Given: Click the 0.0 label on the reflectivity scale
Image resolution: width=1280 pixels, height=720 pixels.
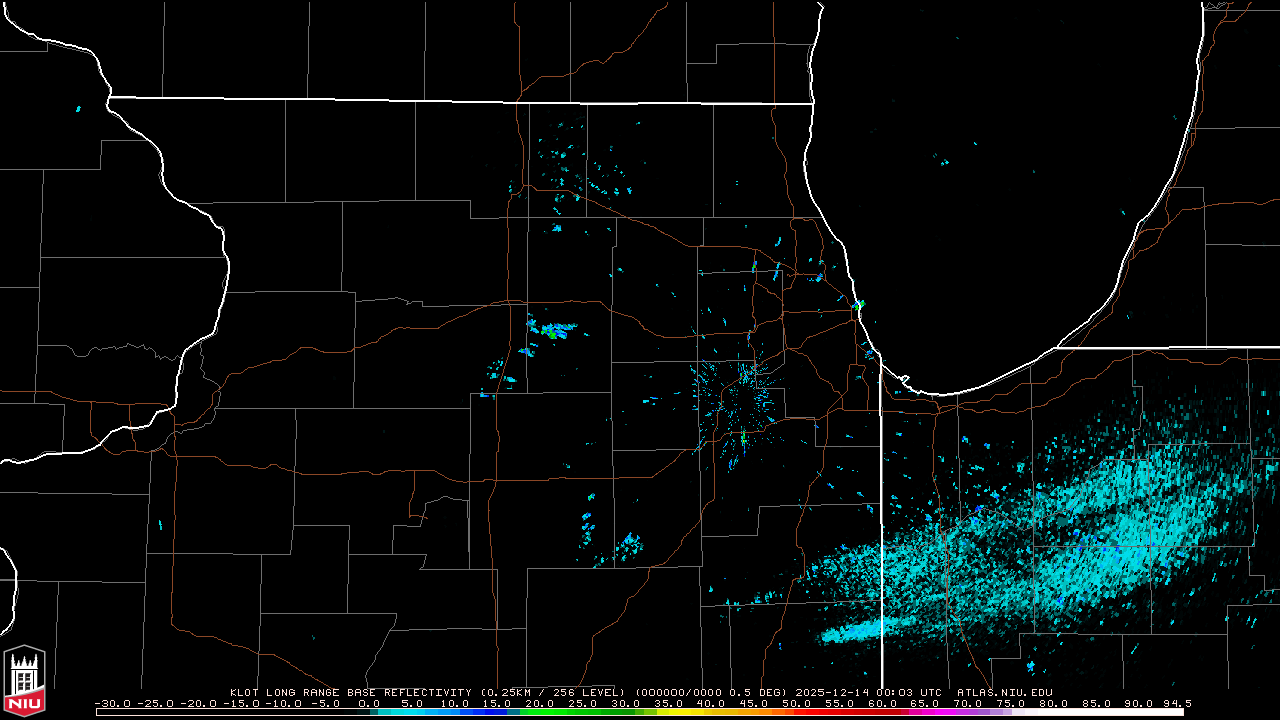Looking at the screenshot, I should [369, 703].
